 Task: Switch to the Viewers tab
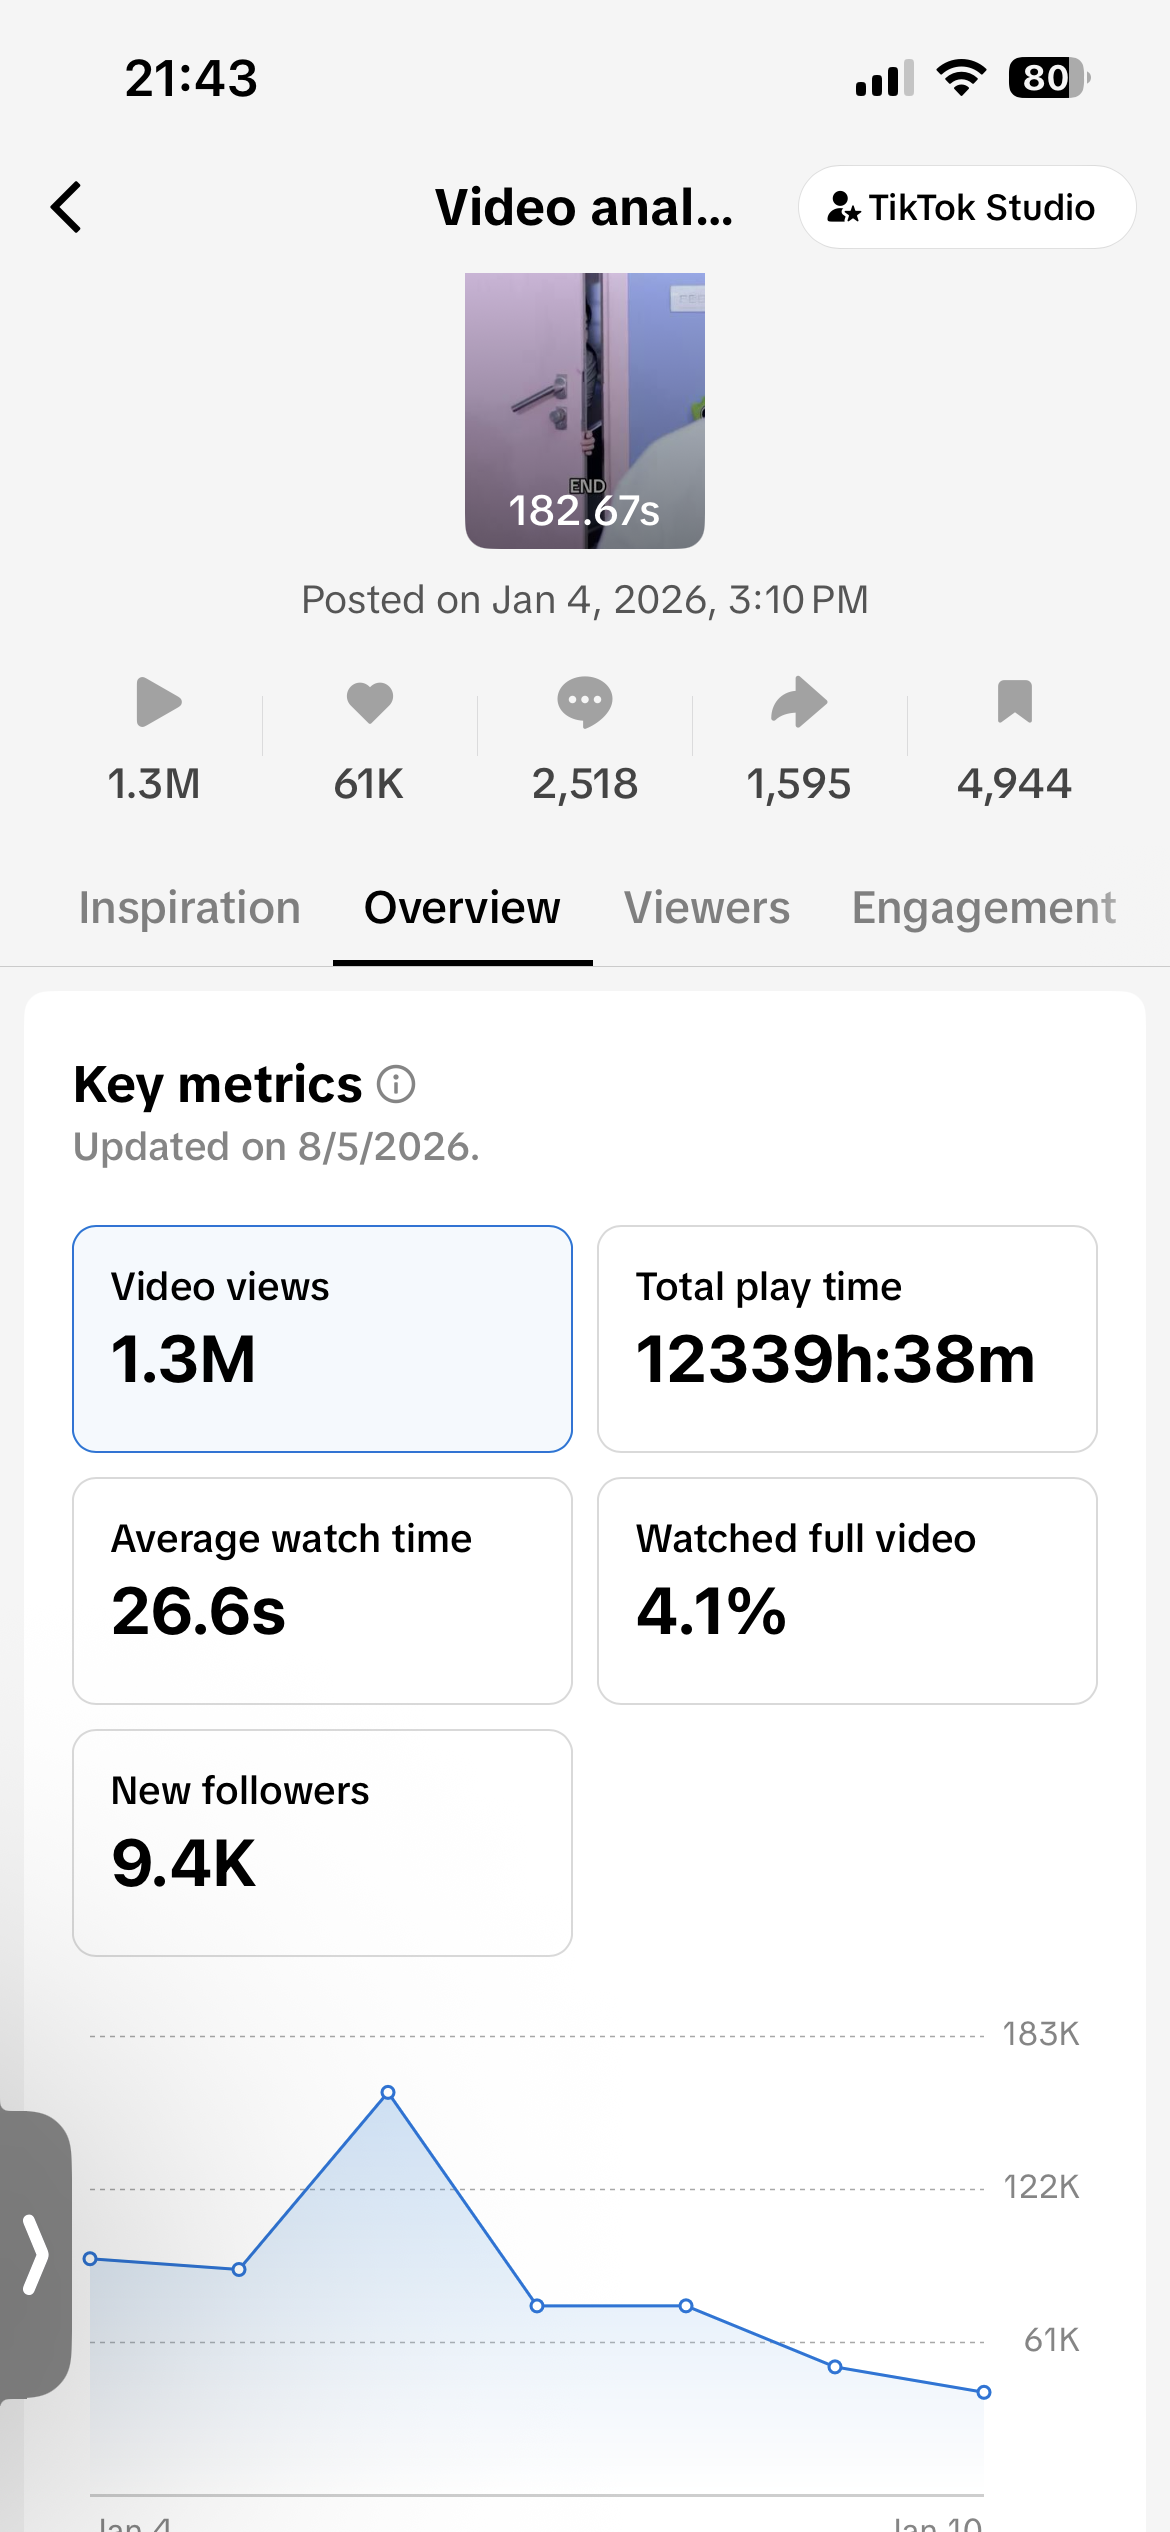click(707, 908)
